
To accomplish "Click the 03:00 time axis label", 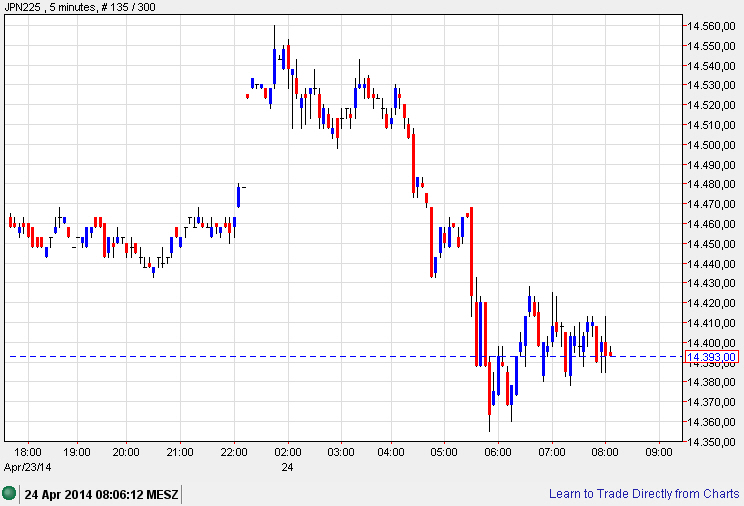I will click(341, 452).
